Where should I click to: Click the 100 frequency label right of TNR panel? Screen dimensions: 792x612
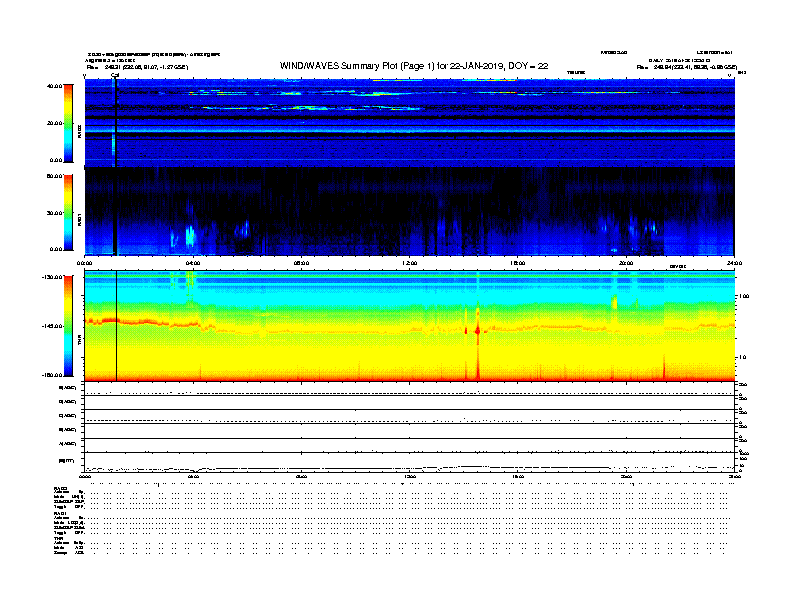pos(744,296)
